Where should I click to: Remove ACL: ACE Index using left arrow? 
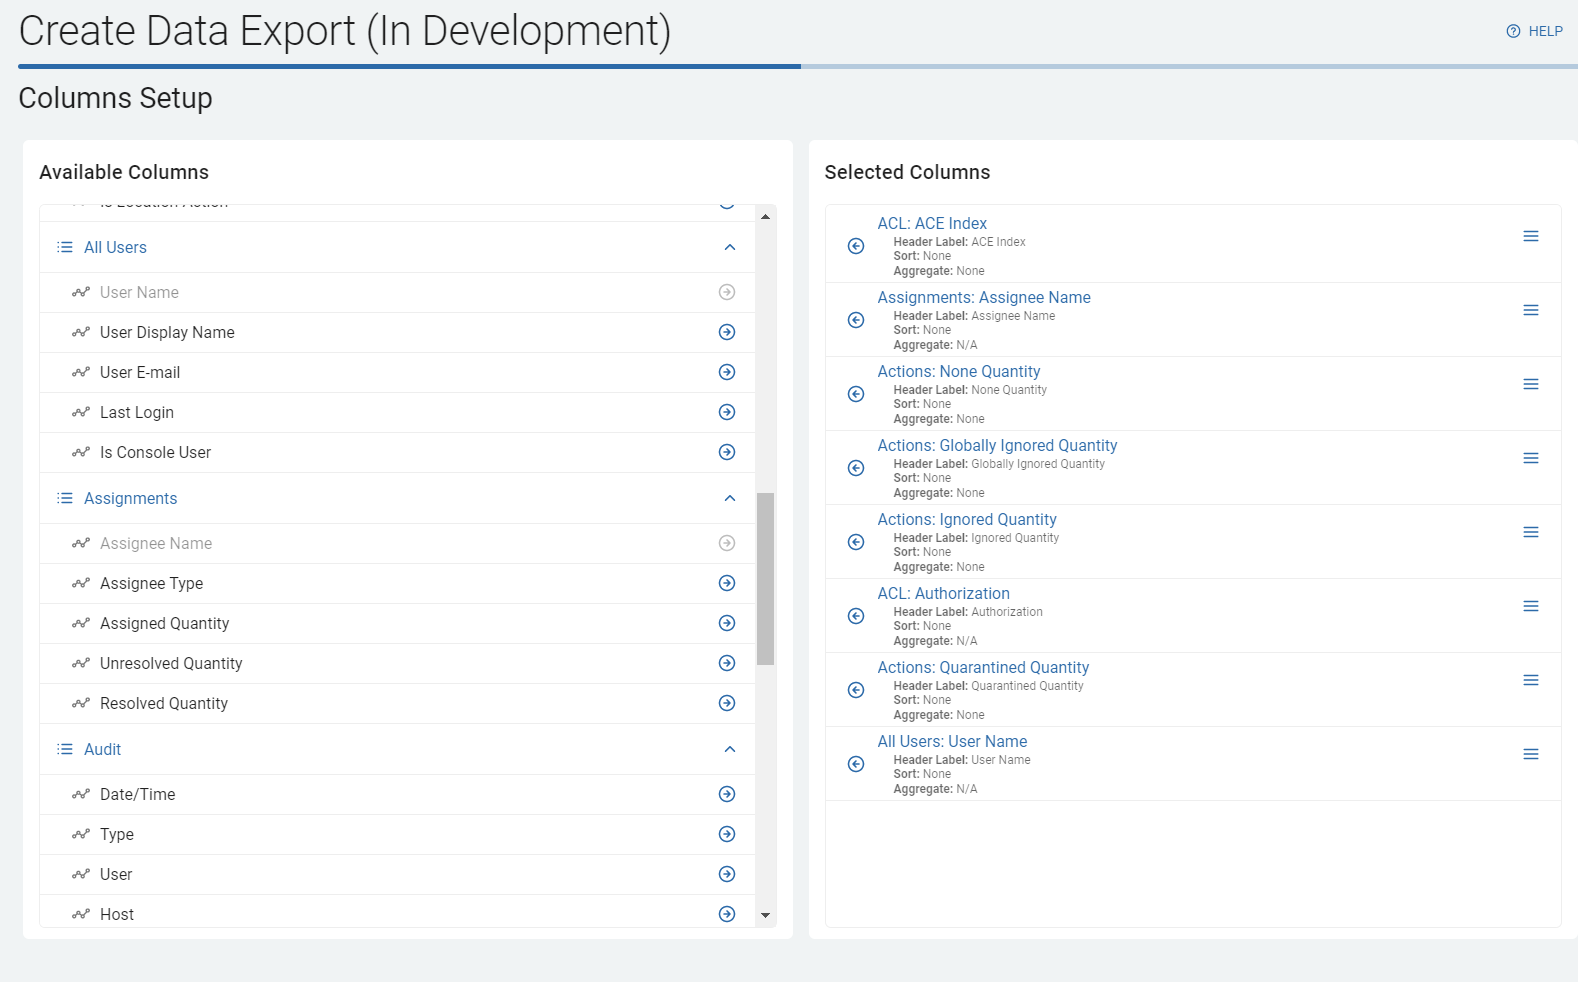point(856,246)
